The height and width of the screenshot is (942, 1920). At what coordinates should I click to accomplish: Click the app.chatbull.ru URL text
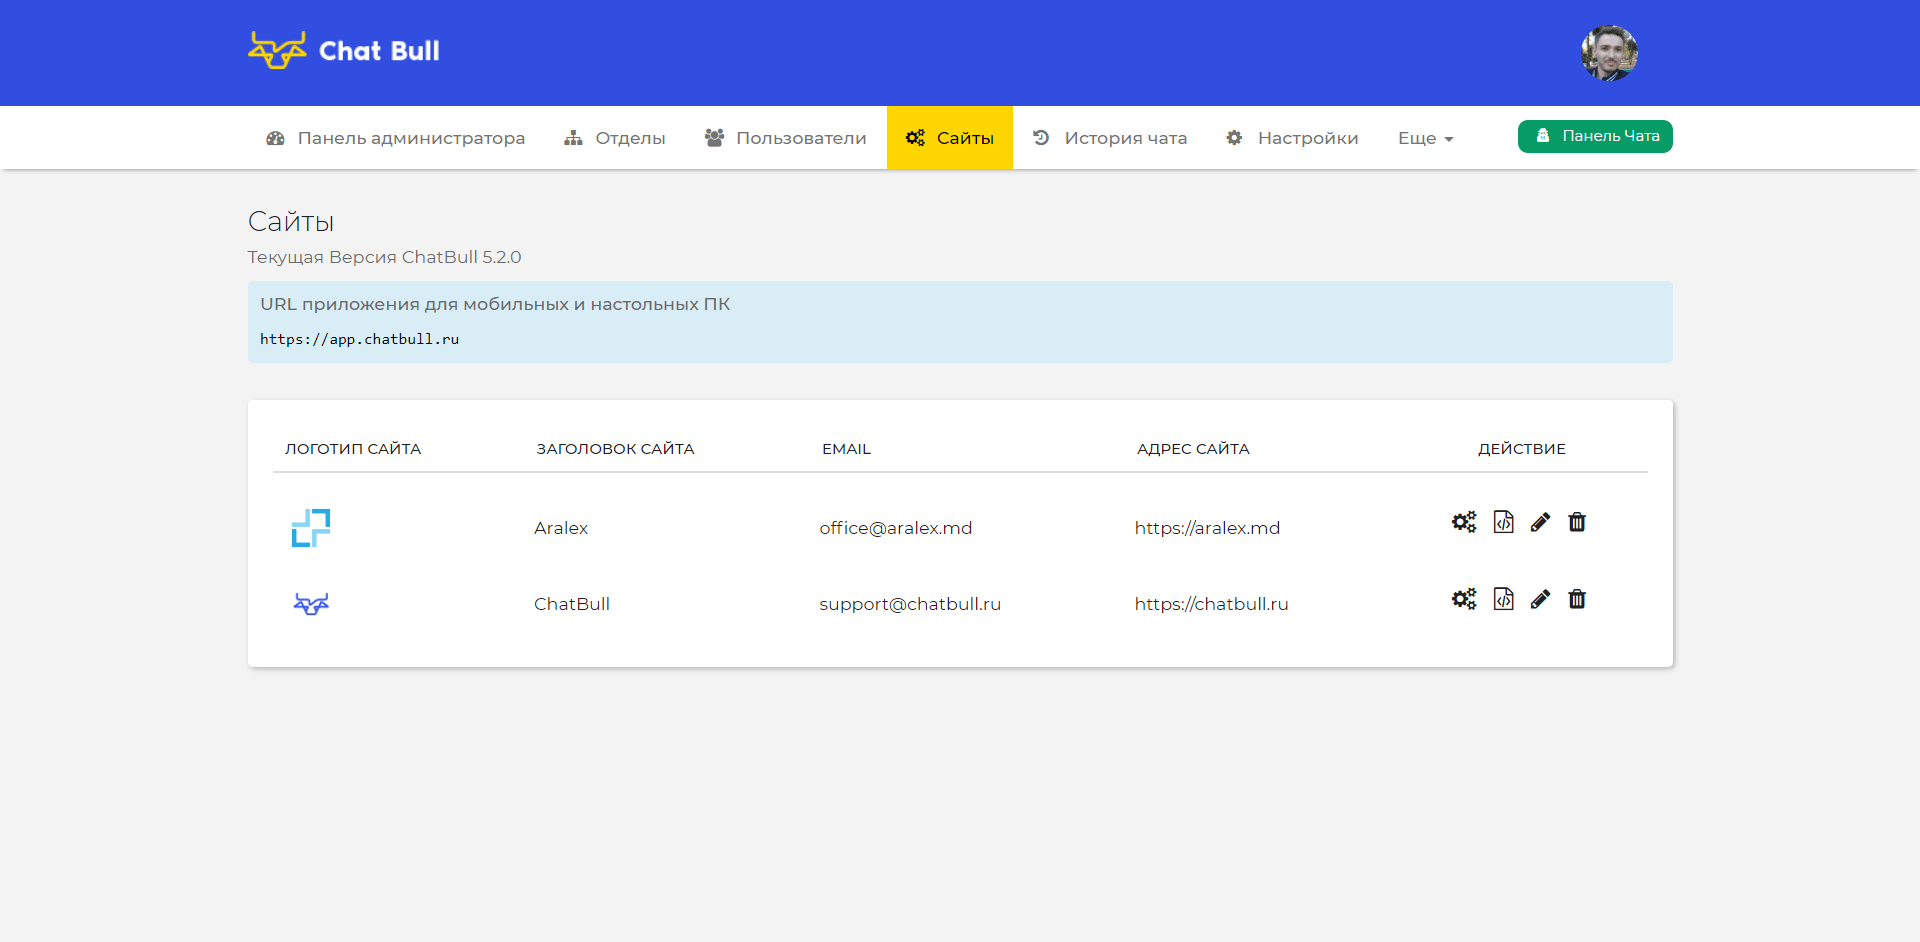(360, 339)
